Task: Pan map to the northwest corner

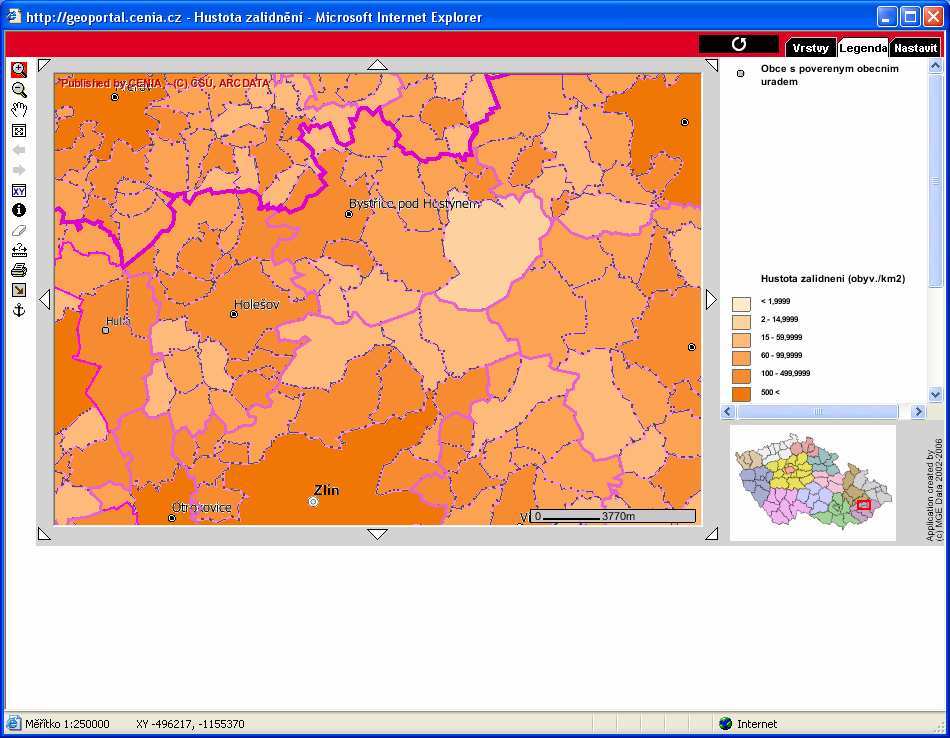Action: pyautogui.click(x=44, y=64)
